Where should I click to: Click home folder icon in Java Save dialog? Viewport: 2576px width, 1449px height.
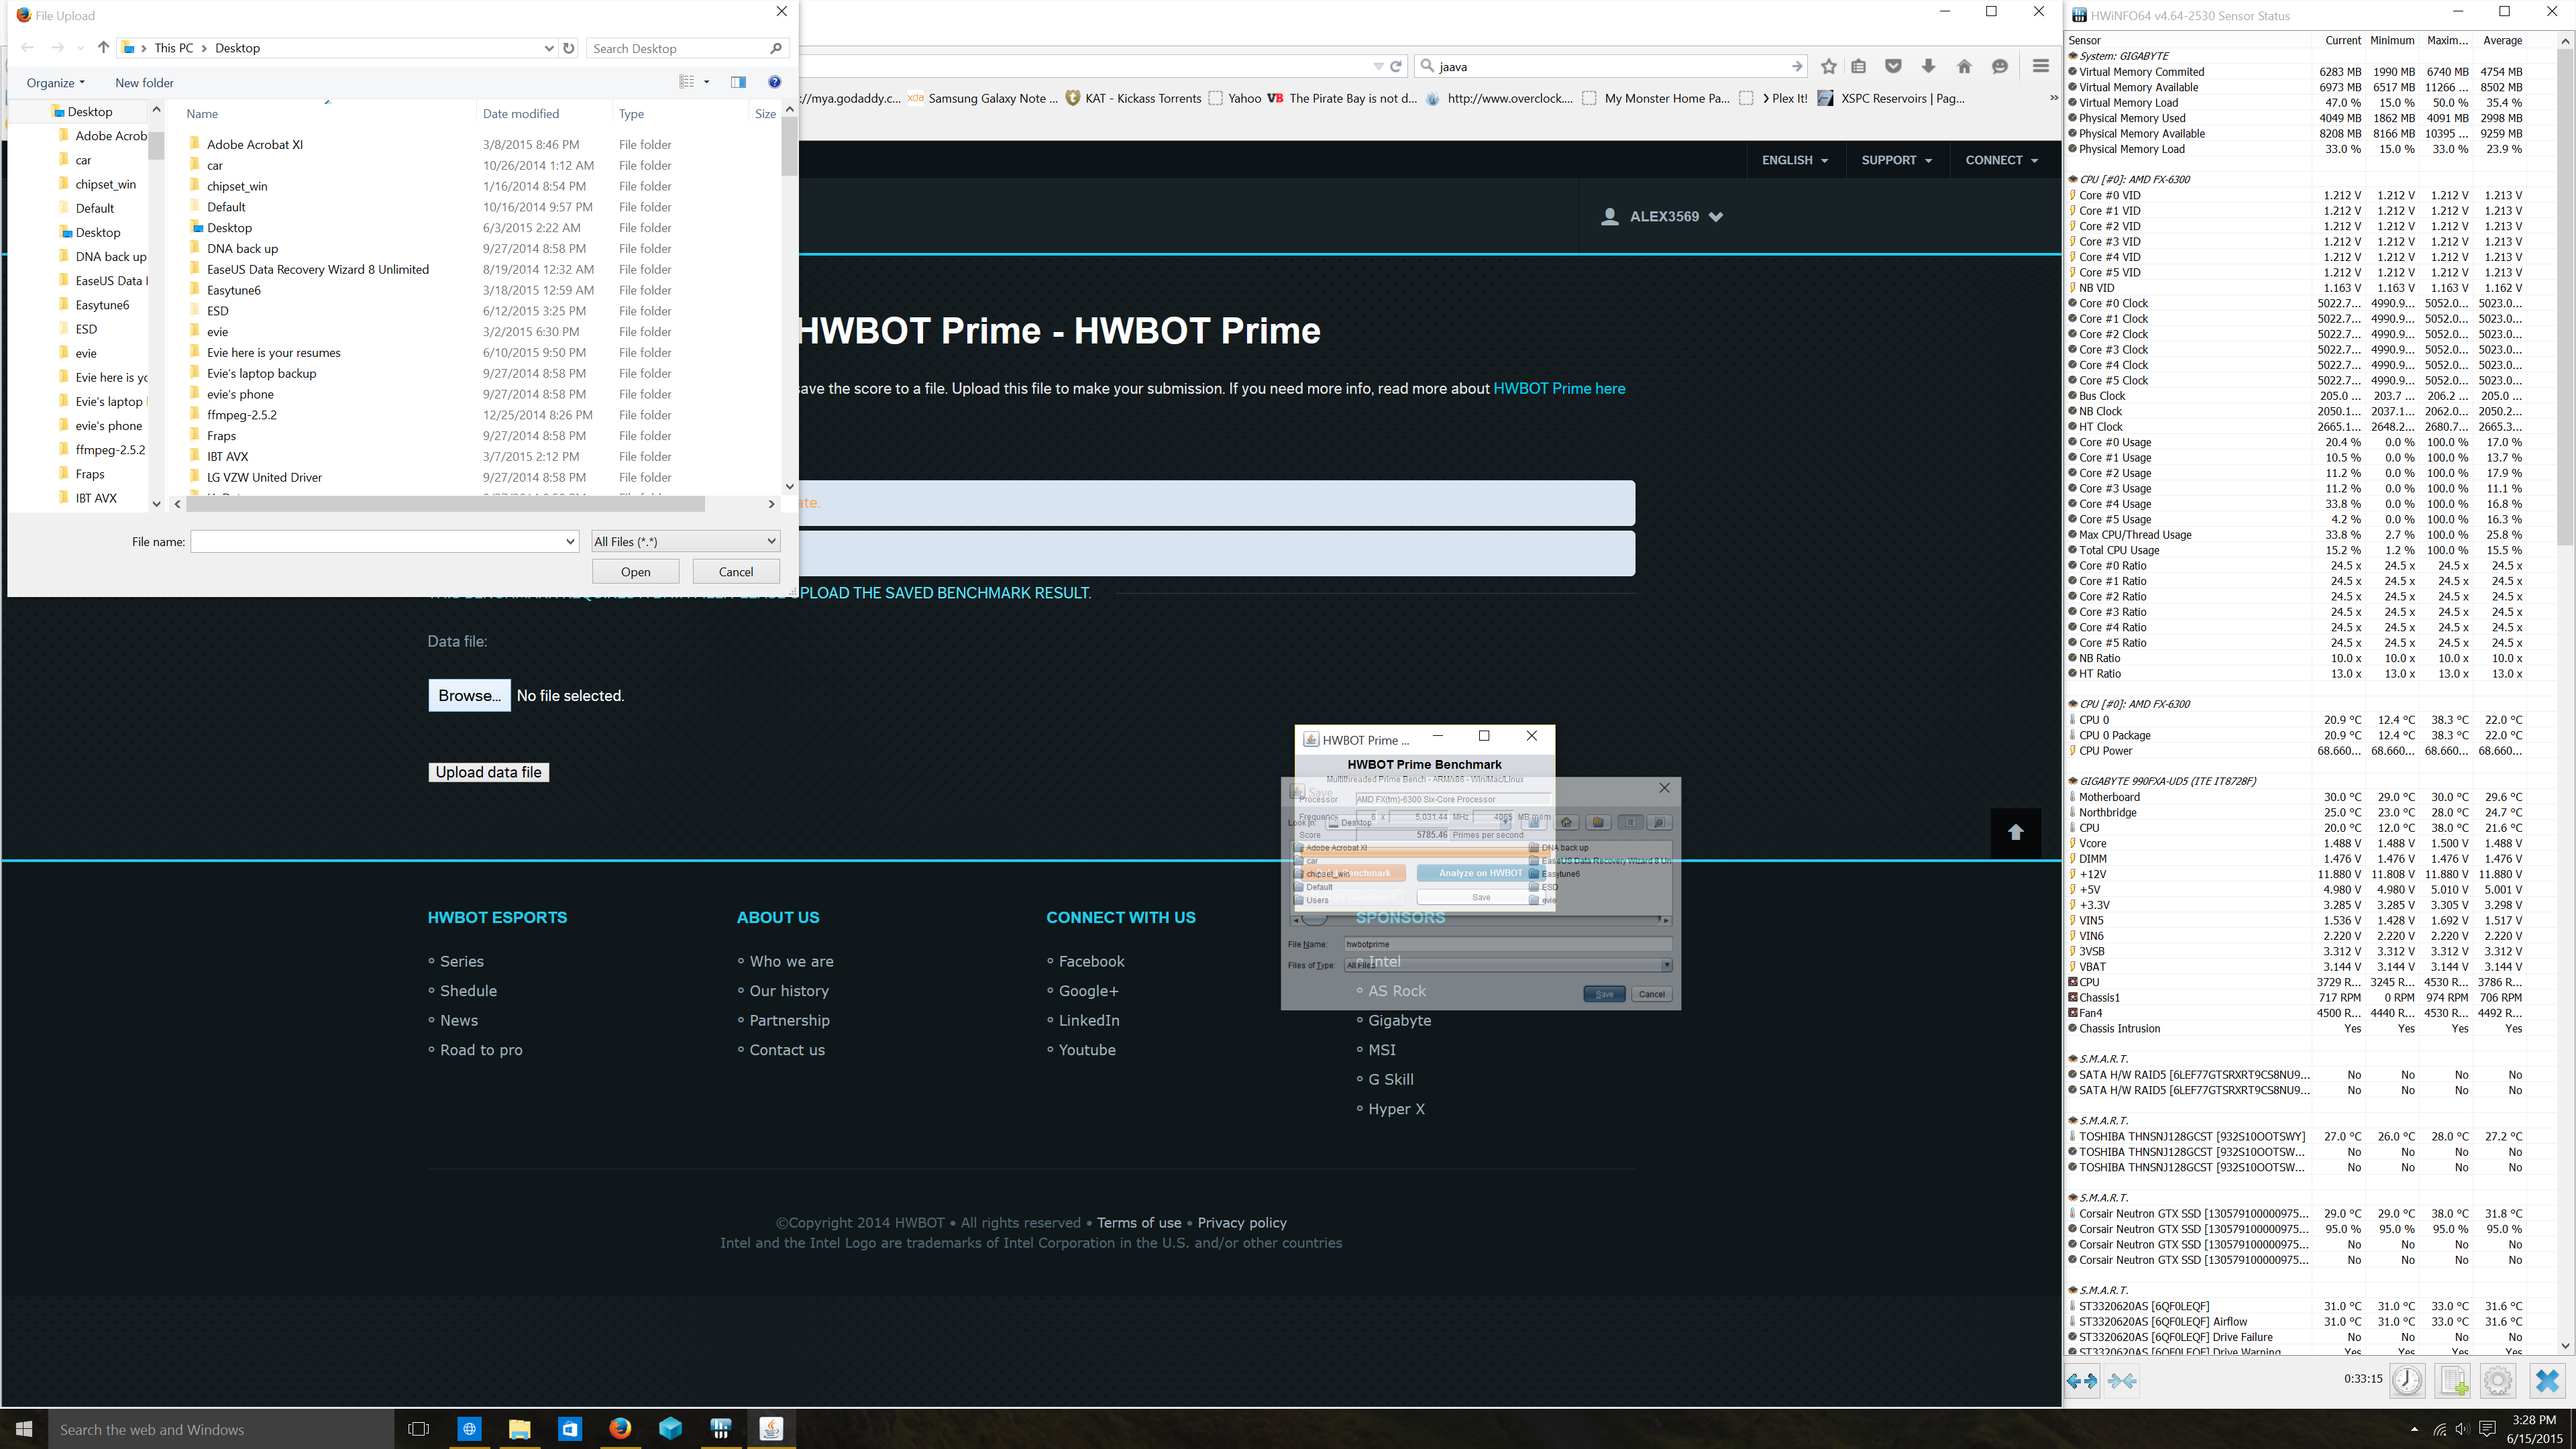click(x=1567, y=822)
